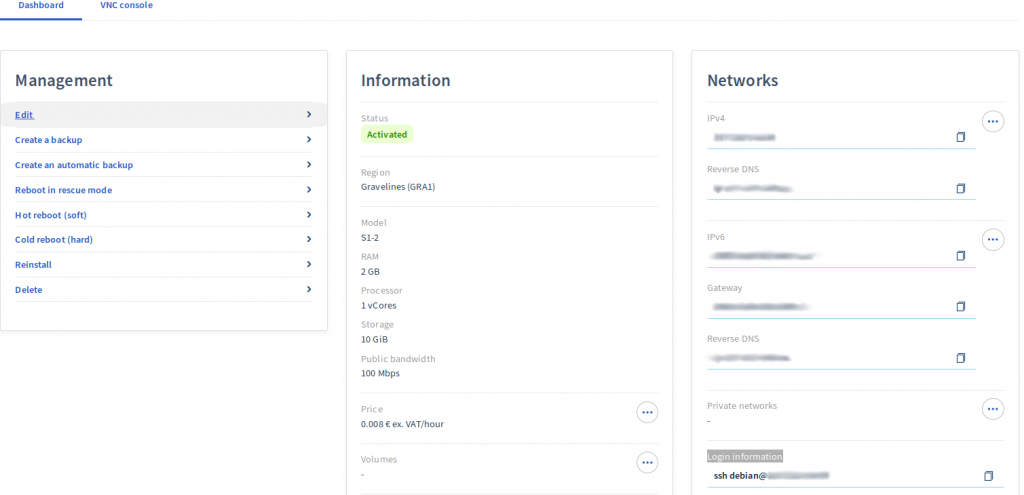Image resolution: width=1024 pixels, height=495 pixels.
Task: Copy the IPv4 address
Action: [960, 137]
